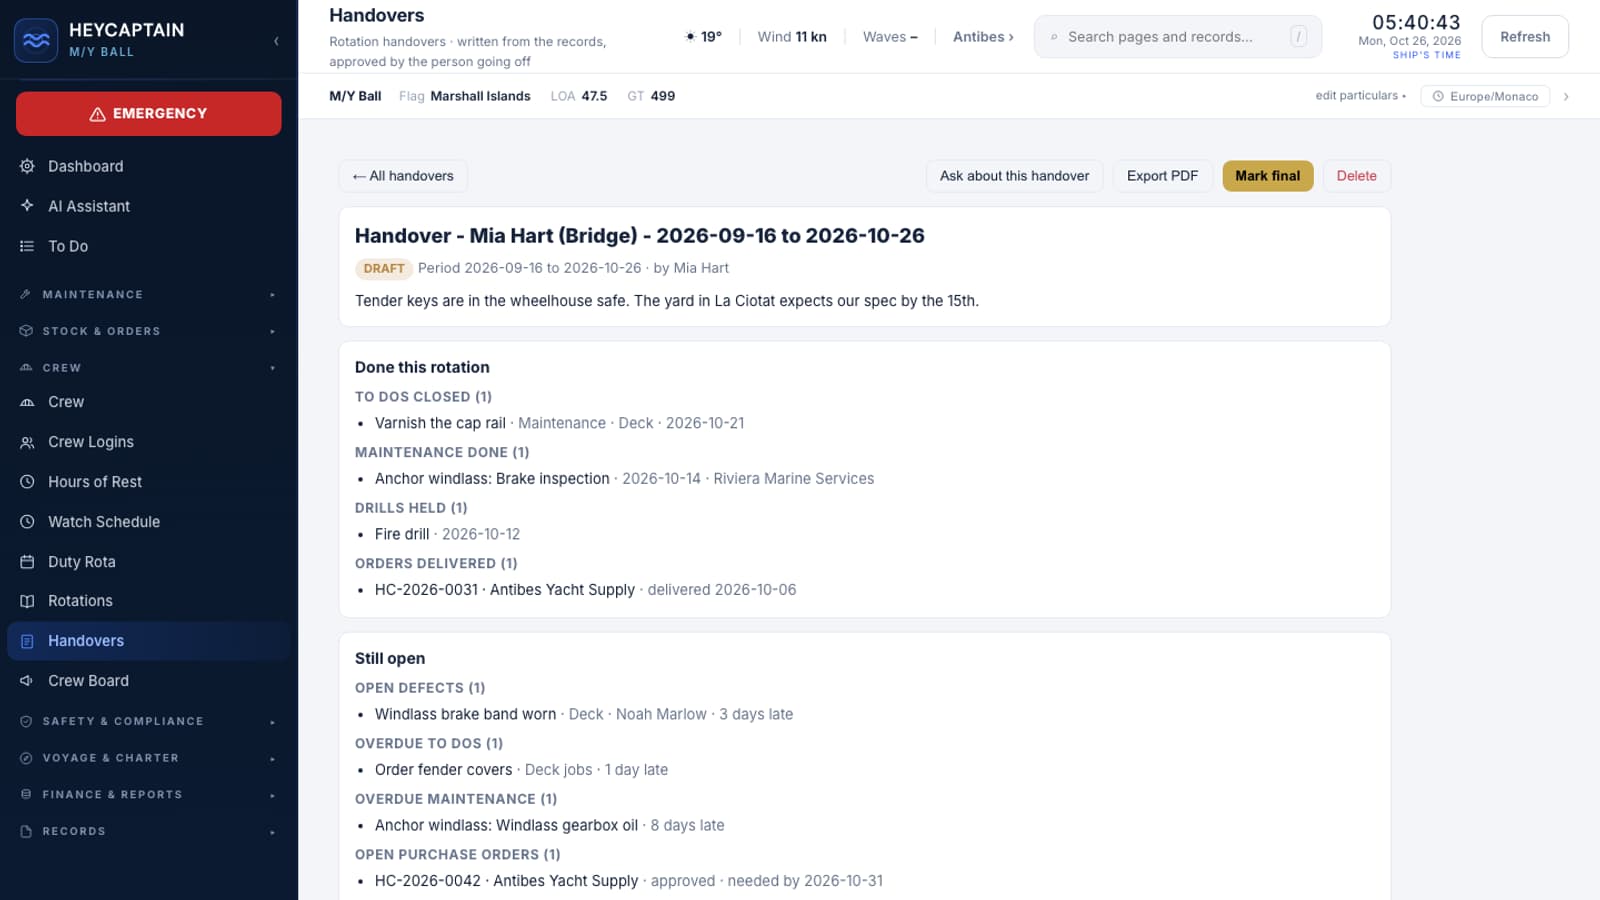The width and height of the screenshot is (1600, 900).
Task: Select the Watch Schedule clock icon
Action: pyautogui.click(x=27, y=522)
